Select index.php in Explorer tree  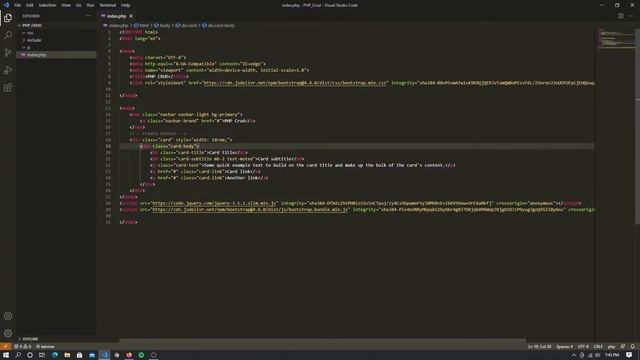56,55
